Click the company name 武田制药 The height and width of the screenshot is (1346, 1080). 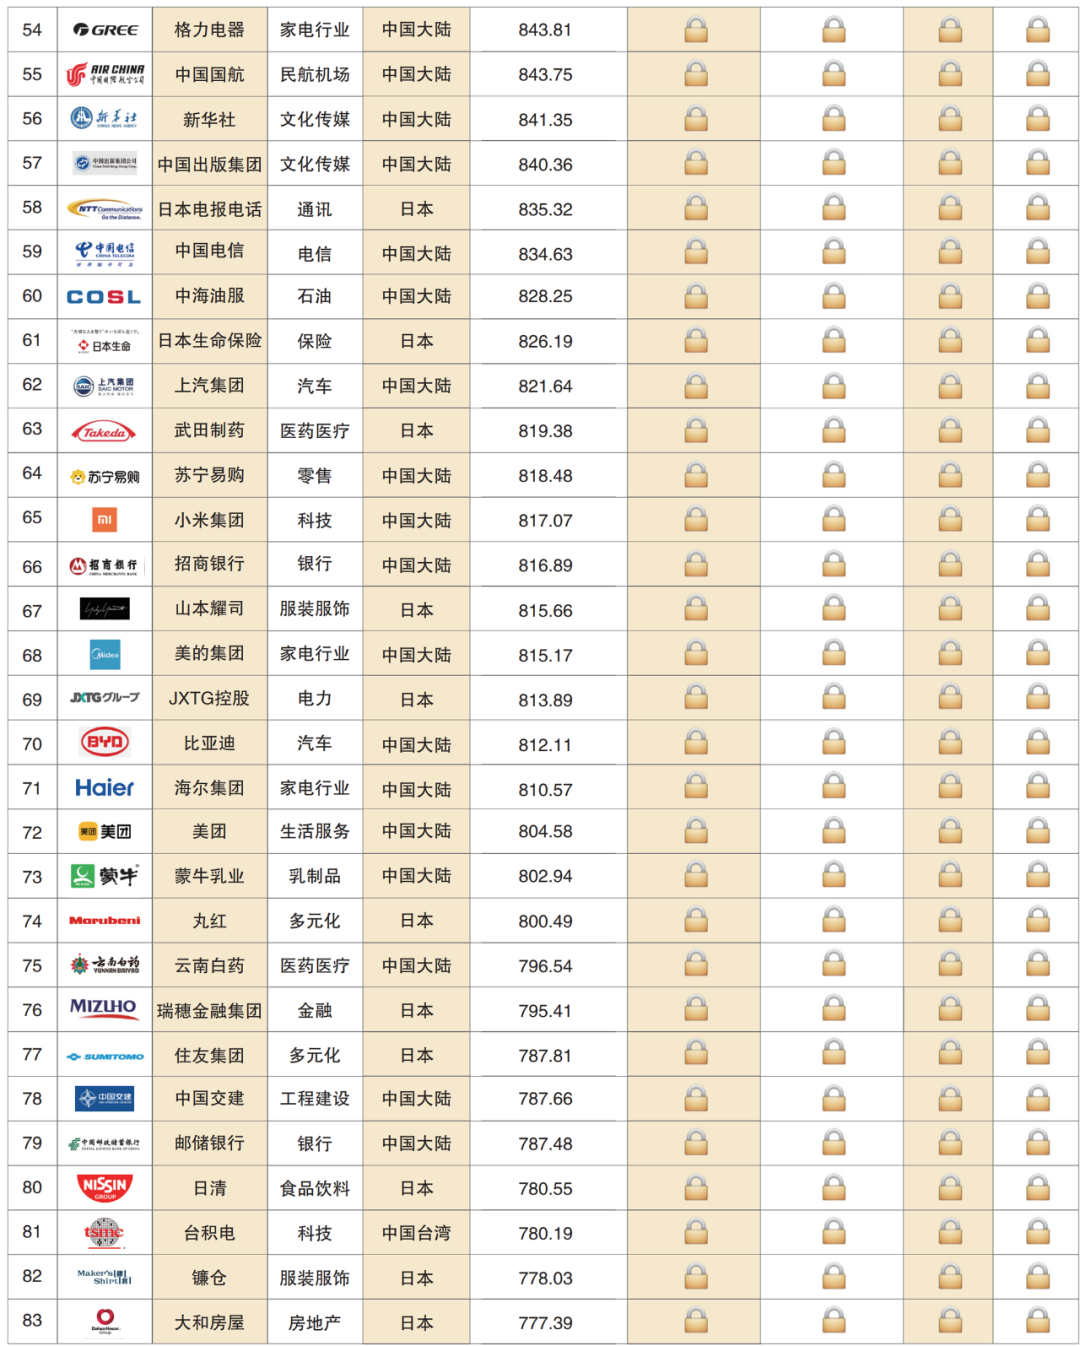209,430
